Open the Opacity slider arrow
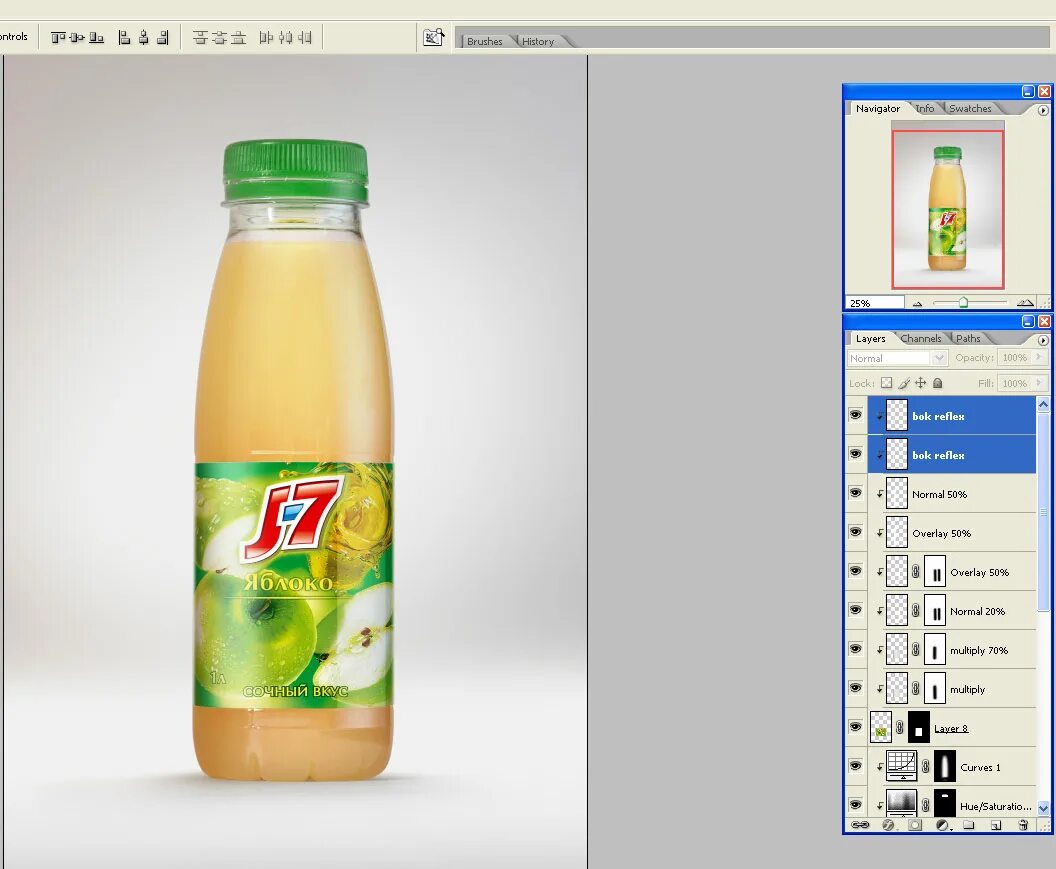Image resolution: width=1056 pixels, height=869 pixels. (1041, 357)
